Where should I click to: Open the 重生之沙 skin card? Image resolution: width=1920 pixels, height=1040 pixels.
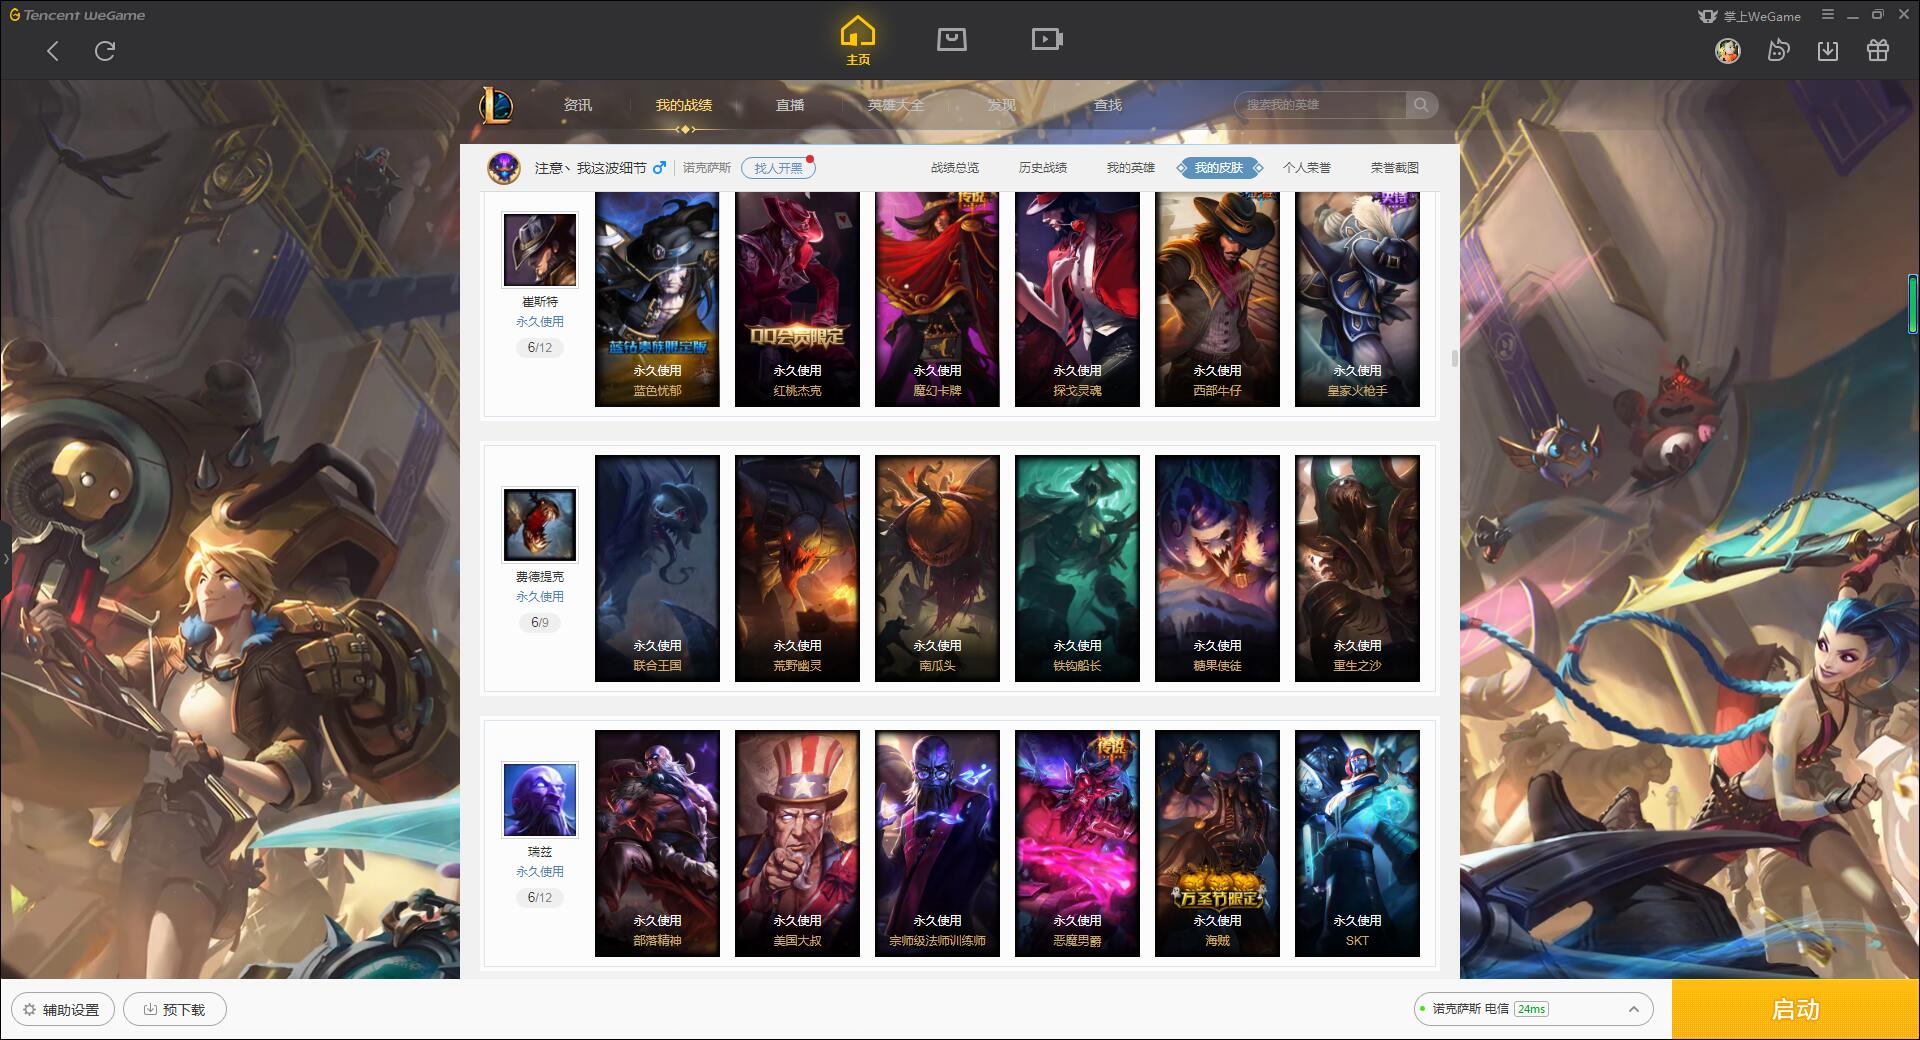tap(1357, 568)
